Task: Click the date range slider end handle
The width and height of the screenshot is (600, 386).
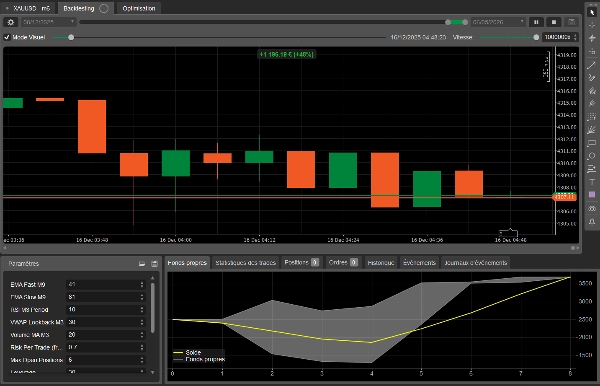Action: click(465, 22)
